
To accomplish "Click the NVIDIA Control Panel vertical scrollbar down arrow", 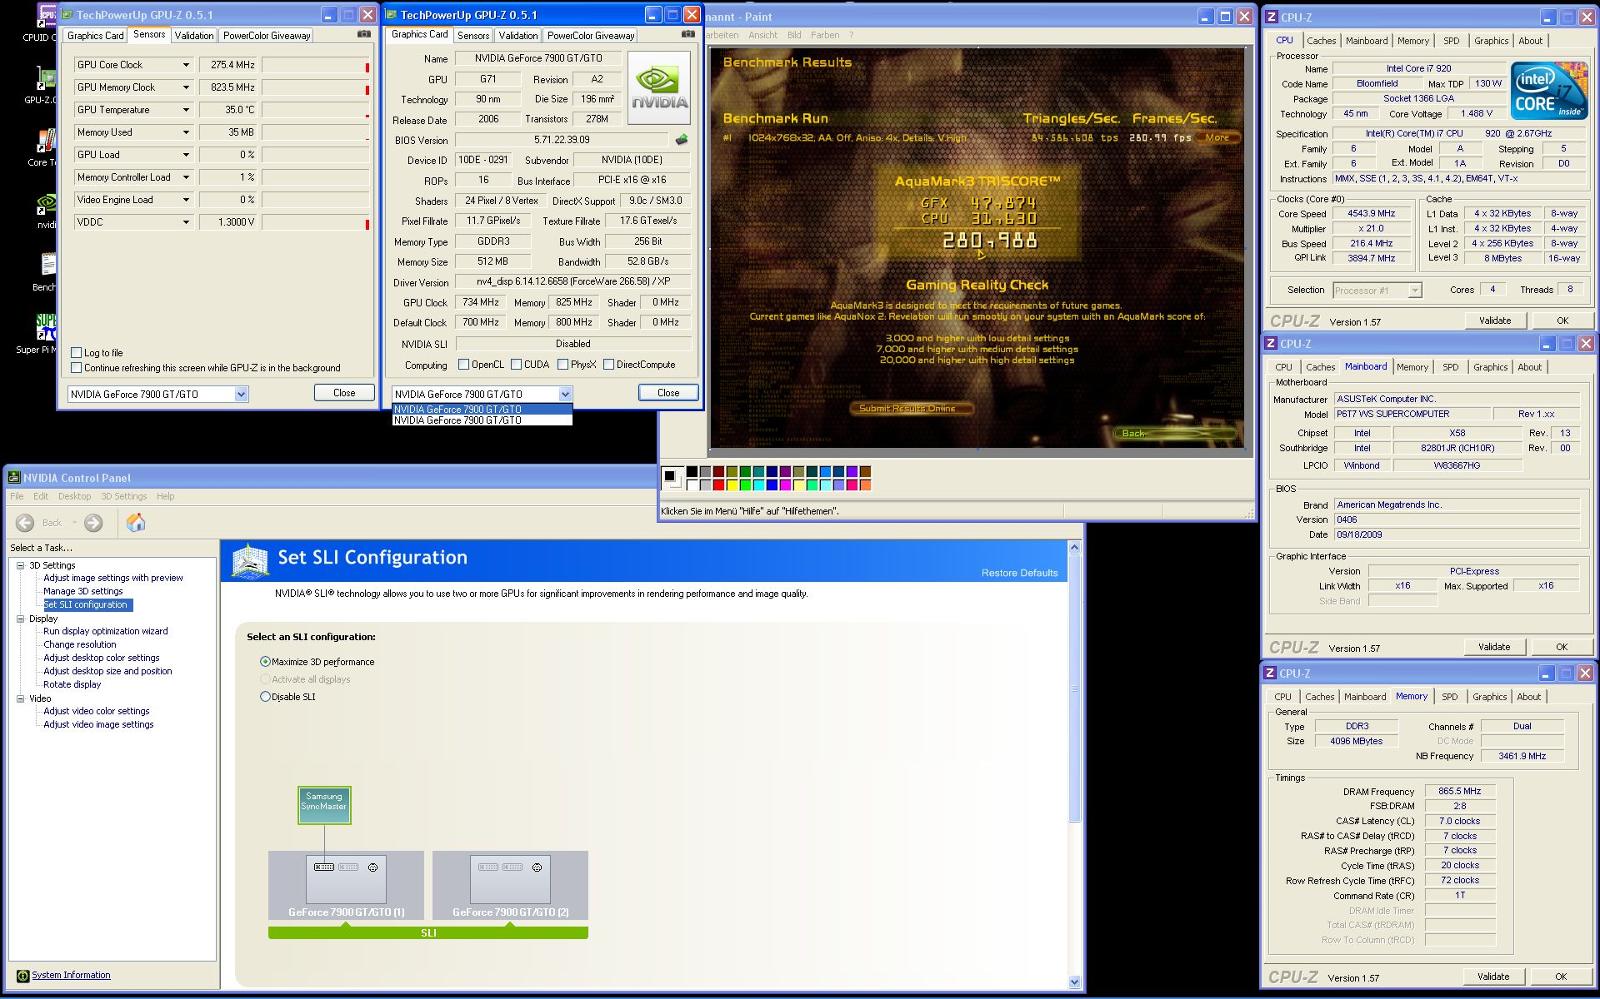I will [x=1075, y=982].
